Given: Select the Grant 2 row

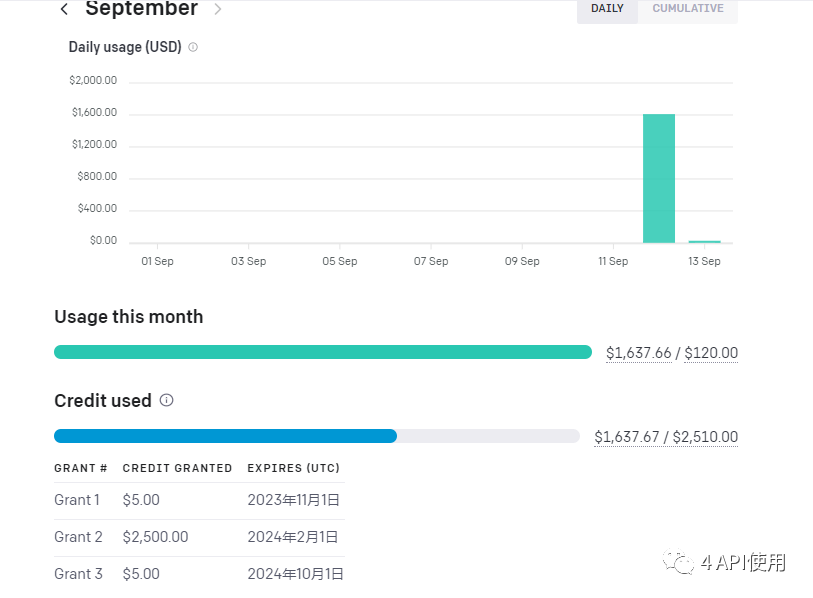Looking at the screenshot, I should pos(198,537).
